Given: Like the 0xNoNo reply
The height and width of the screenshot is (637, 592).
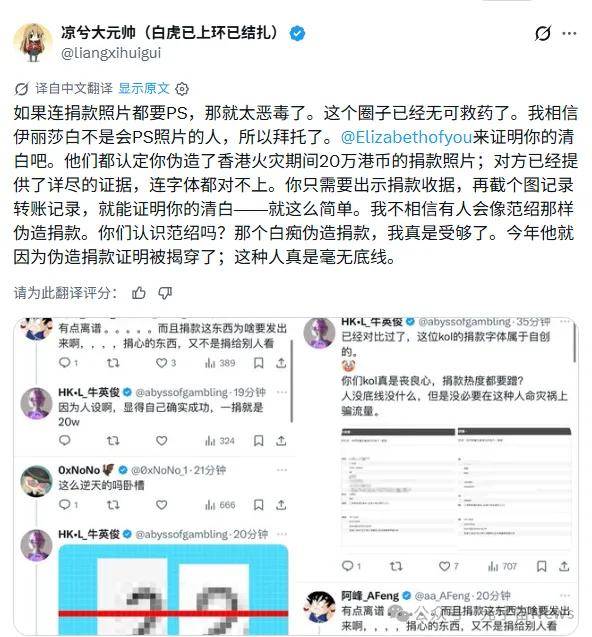Looking at the screenshot, I should click(162, 505).
